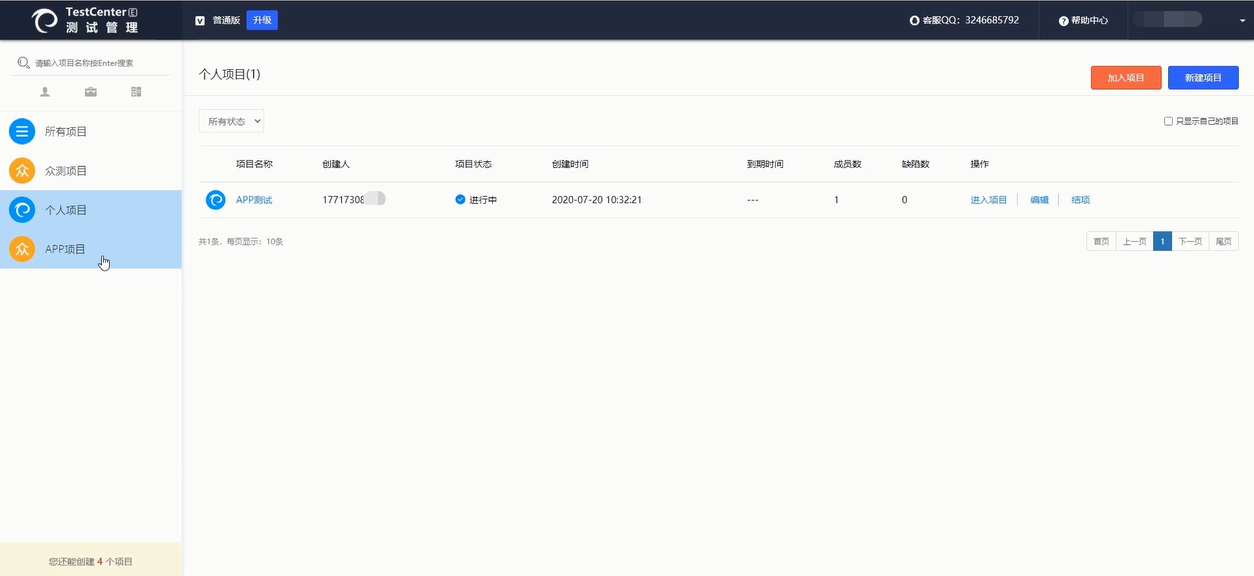Go to 上一页 previous page
This screenshot has height=576, width=1254.
[1134, 241]
